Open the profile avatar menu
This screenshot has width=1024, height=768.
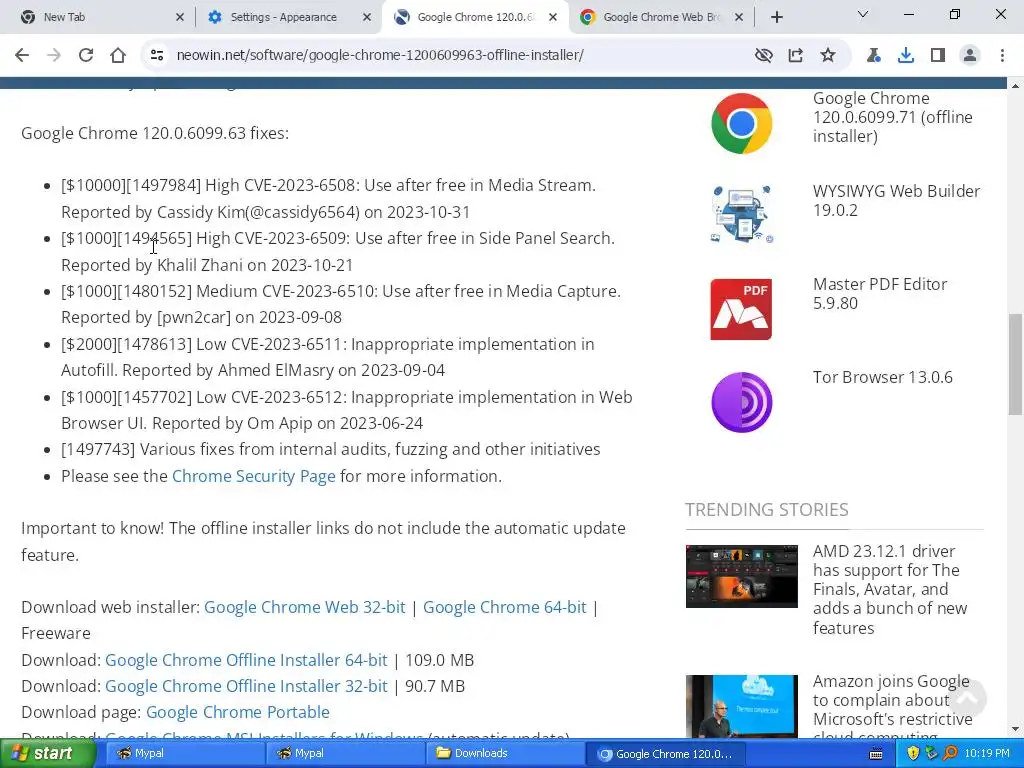[970, 55]
